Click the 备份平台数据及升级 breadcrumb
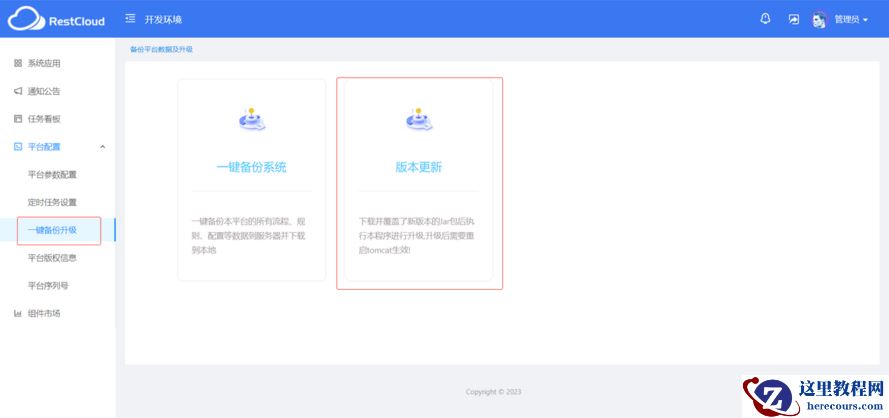 (162, 49)
